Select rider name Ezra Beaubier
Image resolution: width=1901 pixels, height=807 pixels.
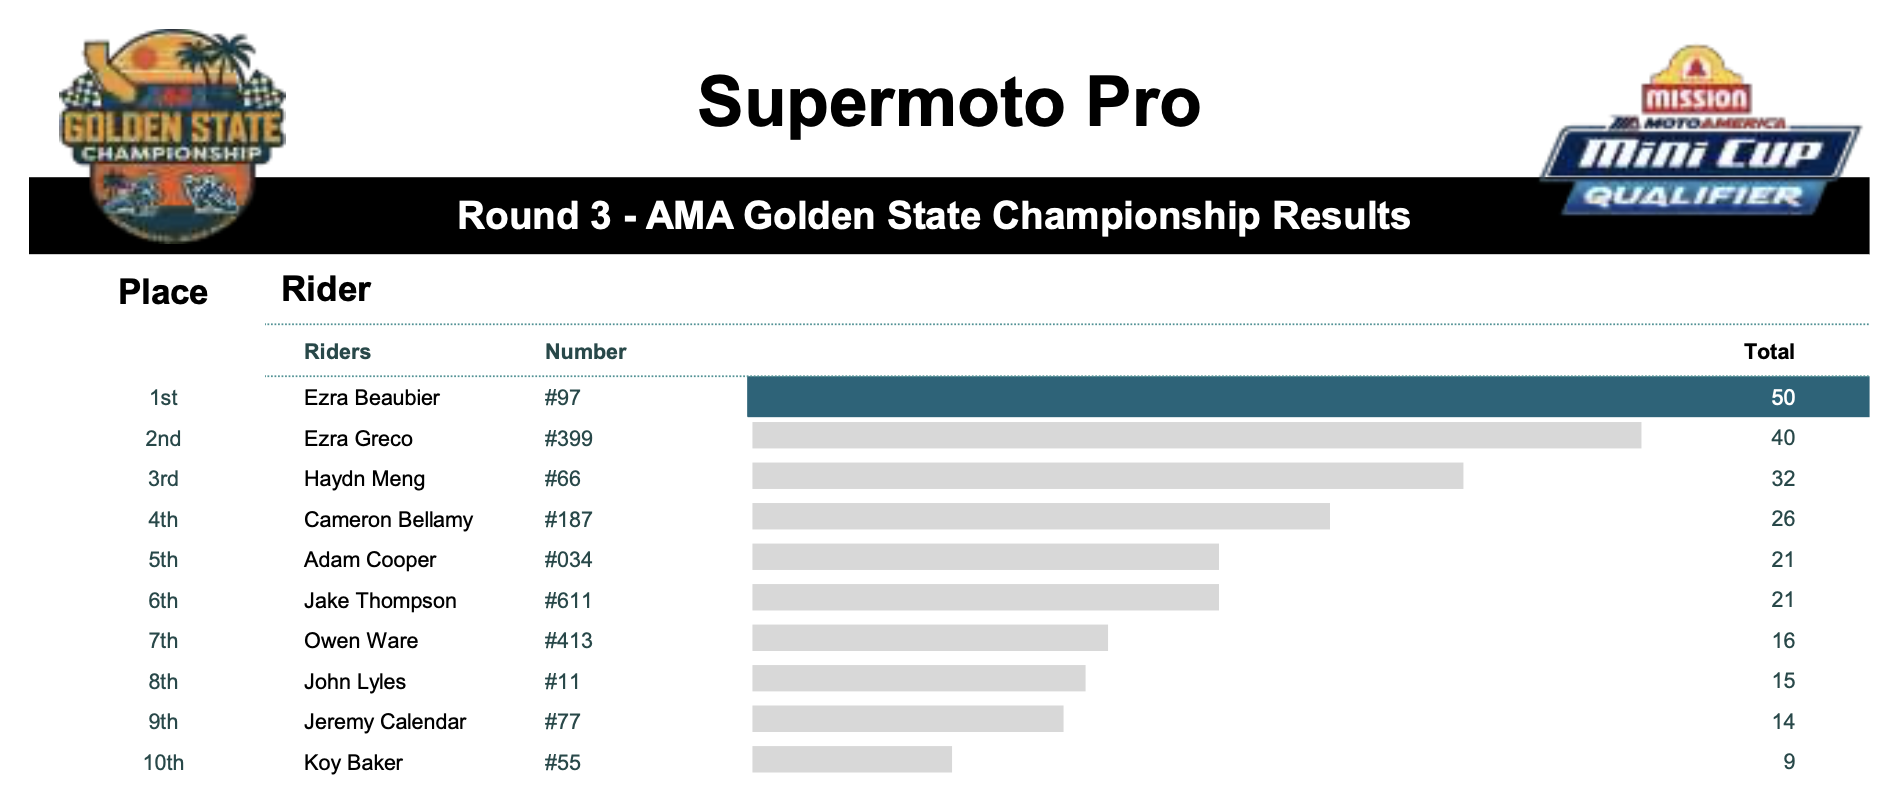coord(372,398)
